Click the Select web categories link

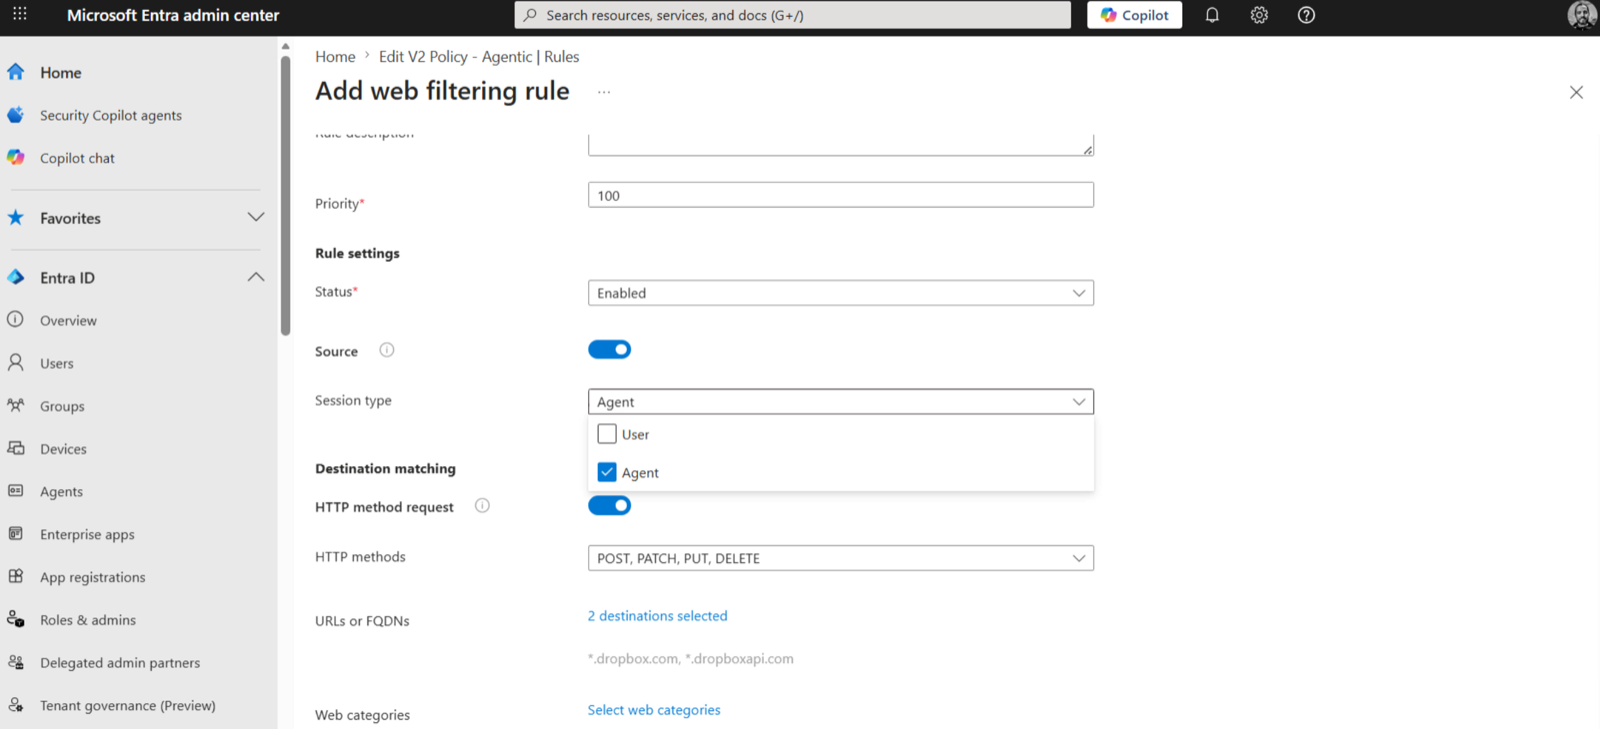tap(654, 710)
